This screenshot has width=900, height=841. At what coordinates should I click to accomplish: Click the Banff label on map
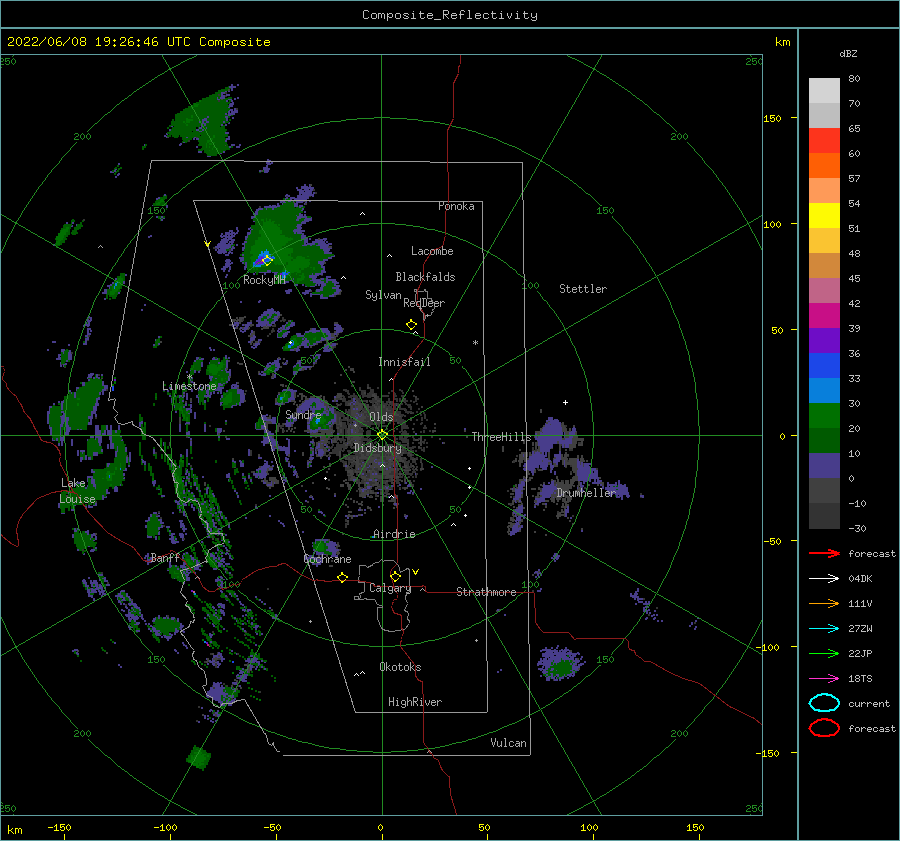[165, 558]
